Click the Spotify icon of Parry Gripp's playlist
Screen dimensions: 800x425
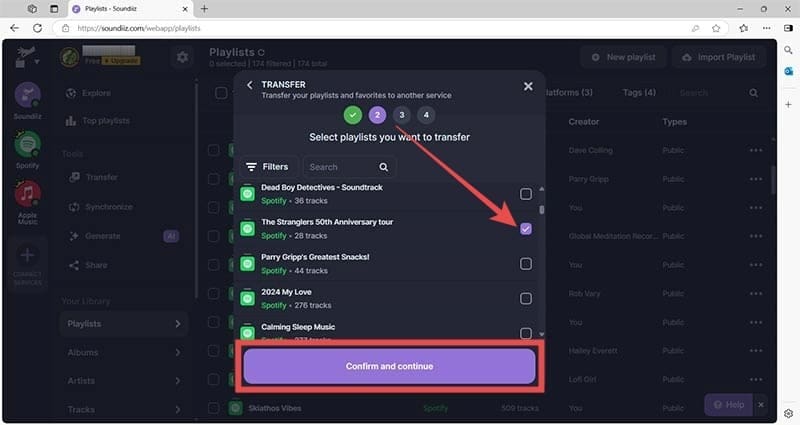[x=247, y=264]
